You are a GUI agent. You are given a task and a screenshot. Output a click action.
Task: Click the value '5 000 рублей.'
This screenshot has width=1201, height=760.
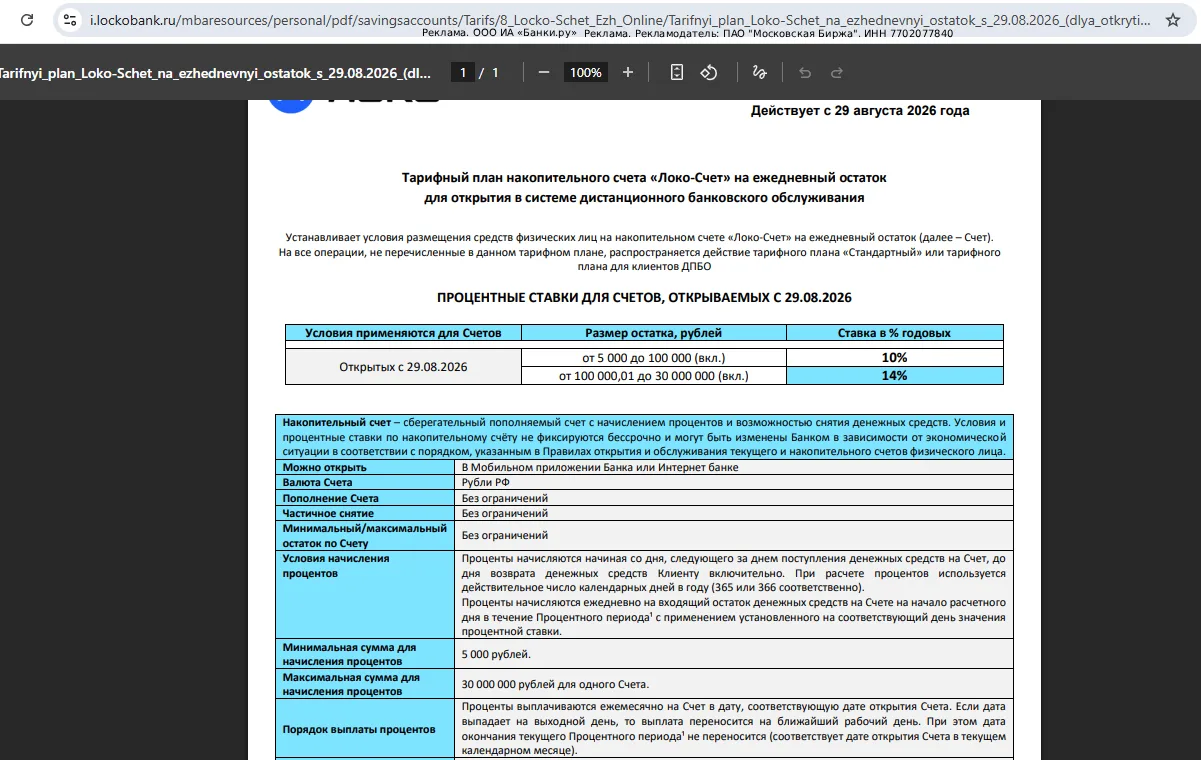pos(496,655)
